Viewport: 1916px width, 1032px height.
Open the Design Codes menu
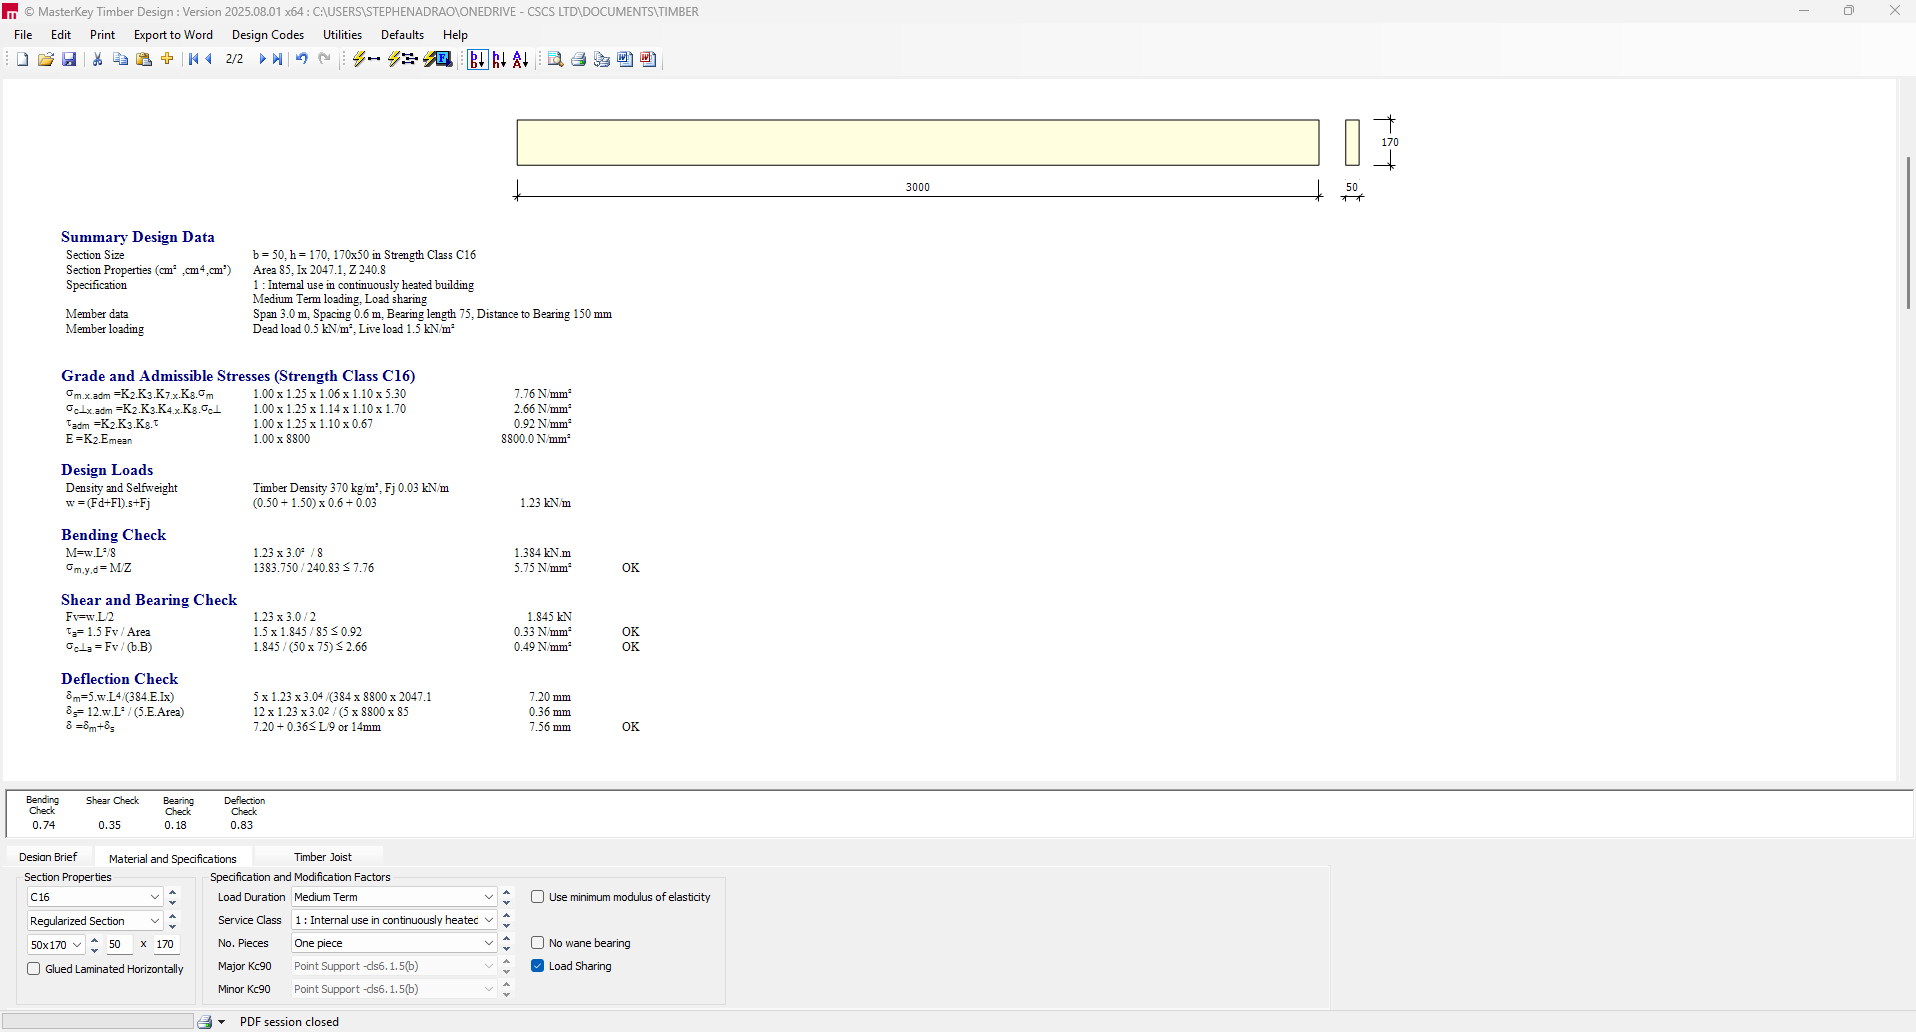268,35
